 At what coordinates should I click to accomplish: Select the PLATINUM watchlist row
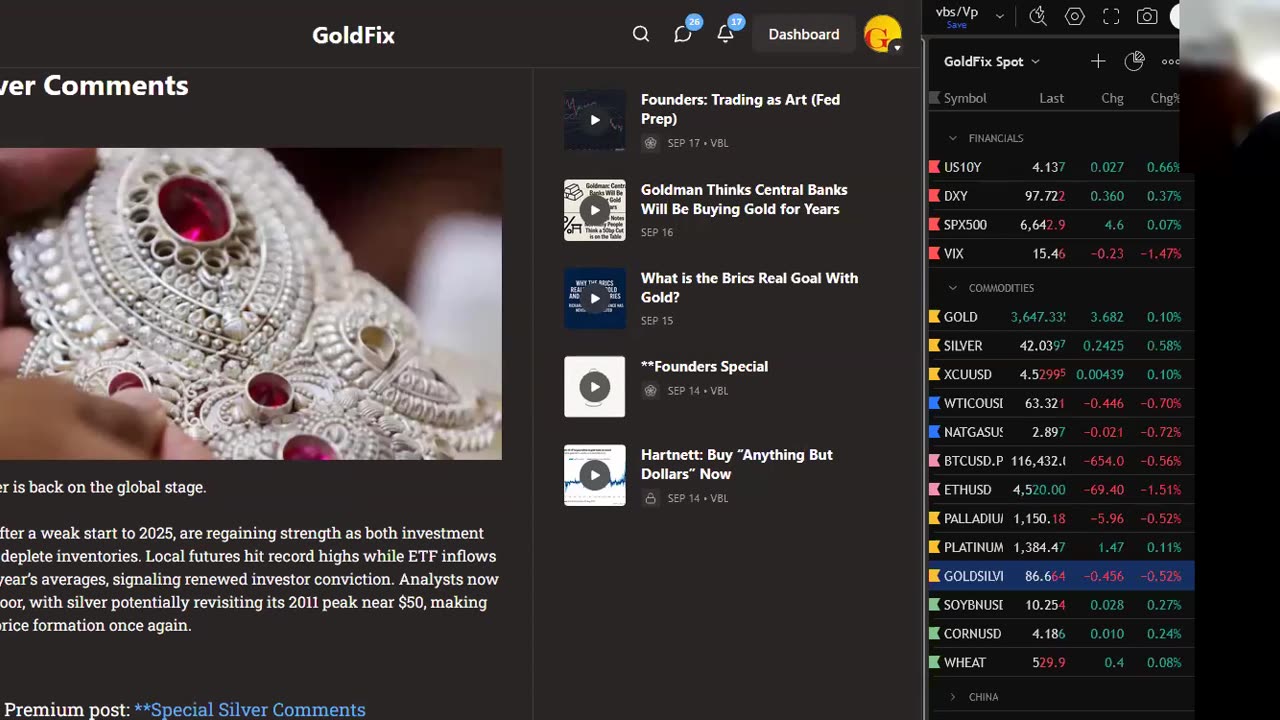[1060, 548]
